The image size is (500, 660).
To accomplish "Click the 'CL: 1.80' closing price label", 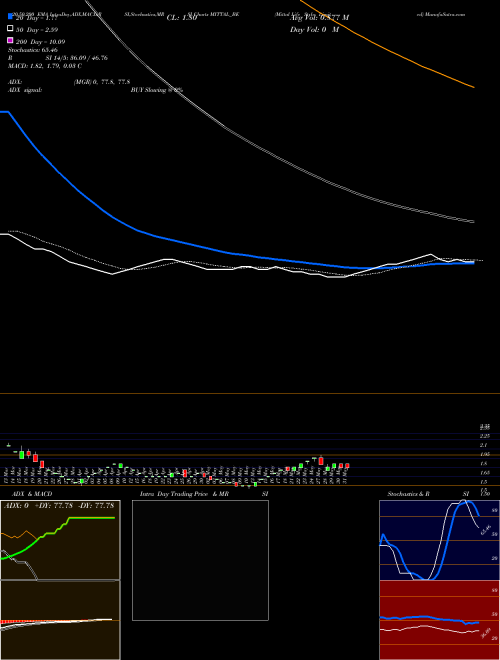I will (182, 18).
